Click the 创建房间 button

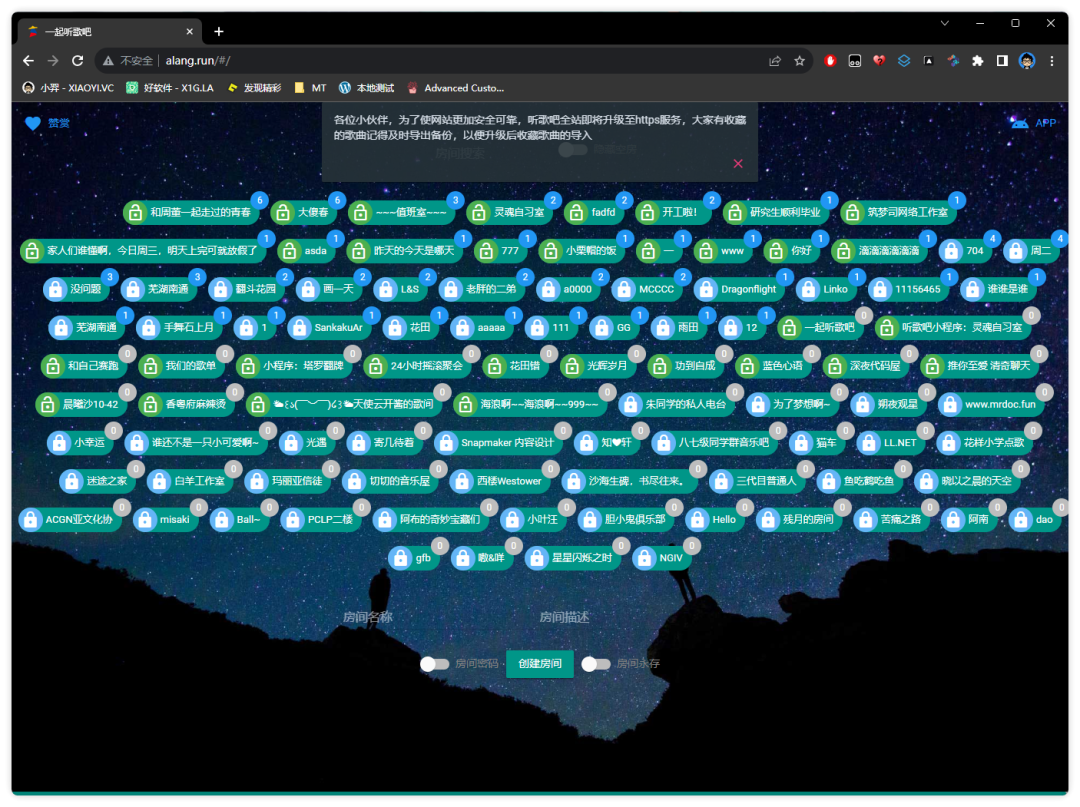[x=539, y=663]
